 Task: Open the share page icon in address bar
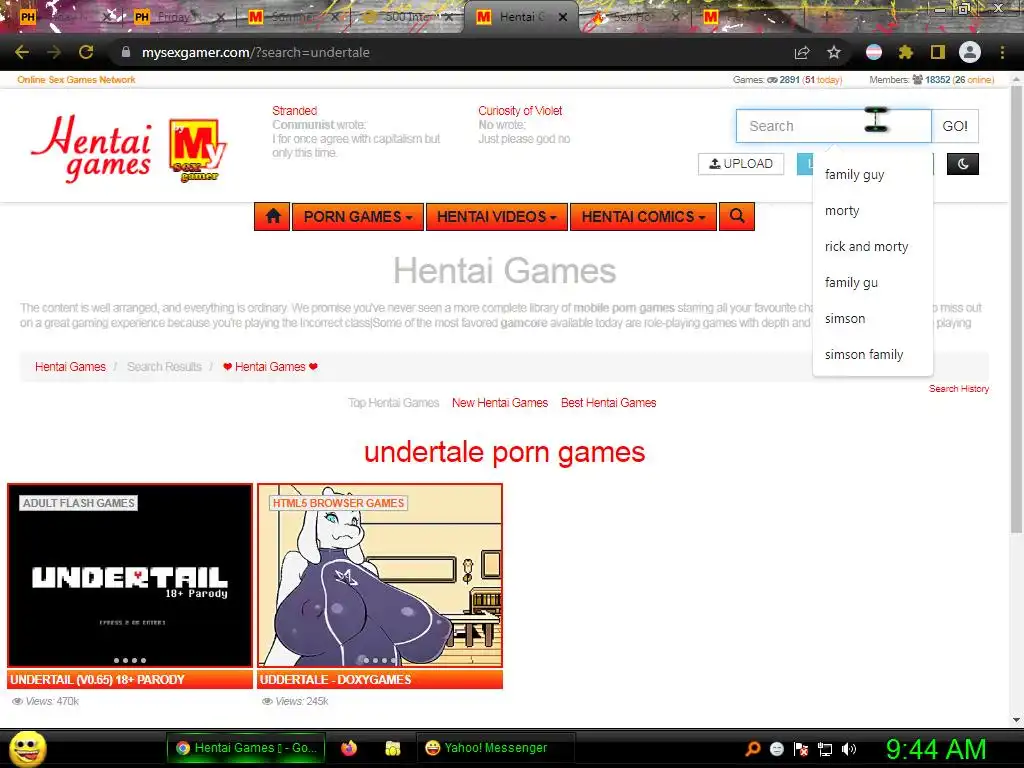pyautogui.click(x=802, y=52)
